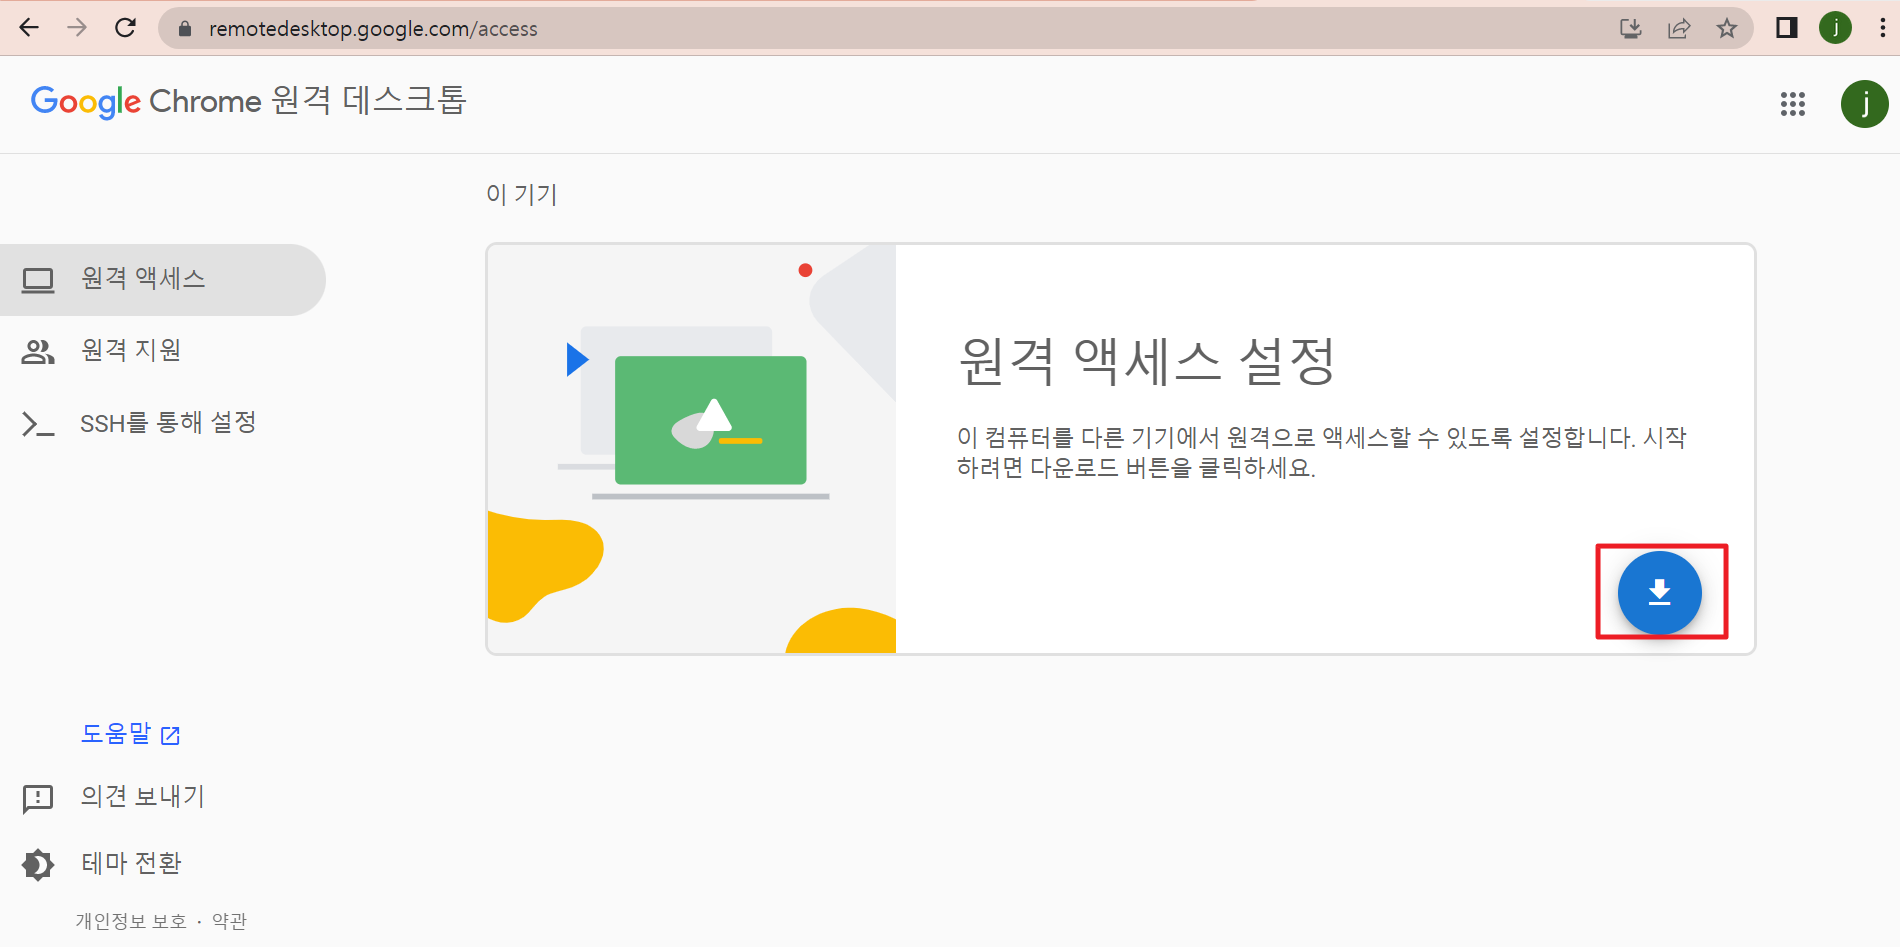The height and width of the screenshot is (947, 1900).
Task: Click the brightness icon beside 테마 전환
Action: coord(38,864)
